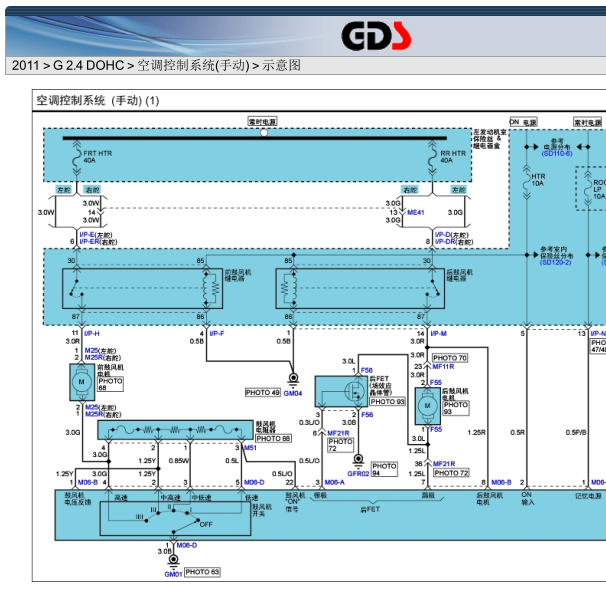Screen dimensions: 606x596
Task: Click M06-B link beside 1.25Y wire
Action: pos(88,482)
